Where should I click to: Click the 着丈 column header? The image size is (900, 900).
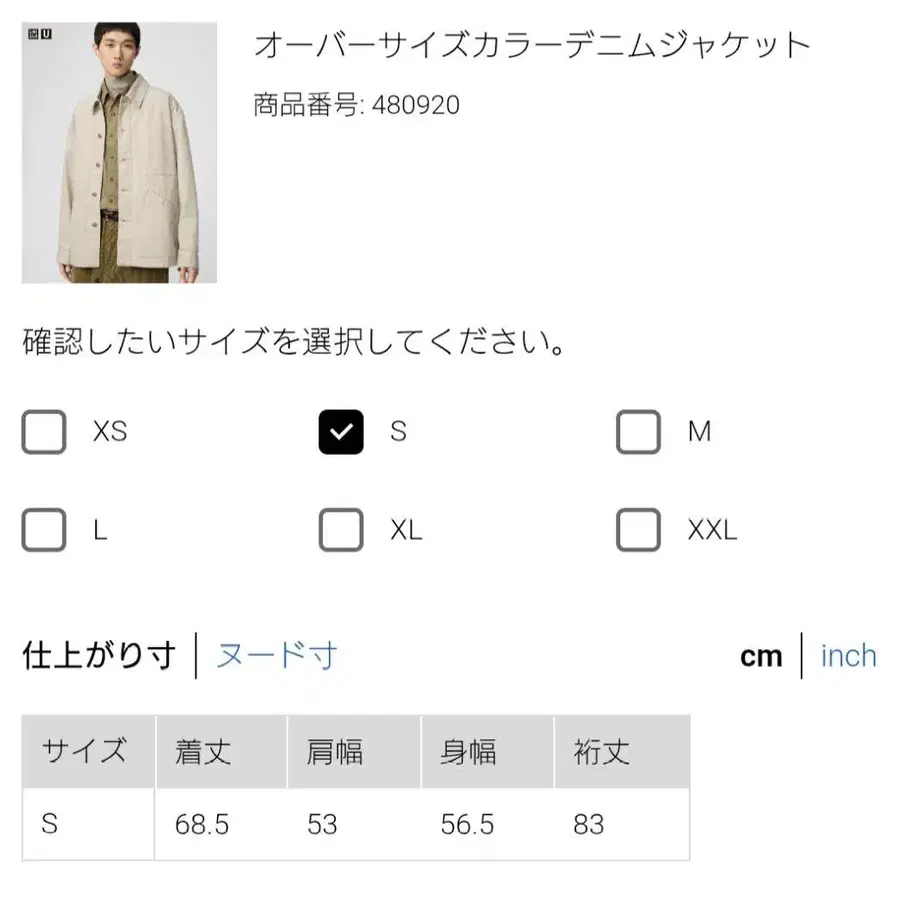coord(205,751)
